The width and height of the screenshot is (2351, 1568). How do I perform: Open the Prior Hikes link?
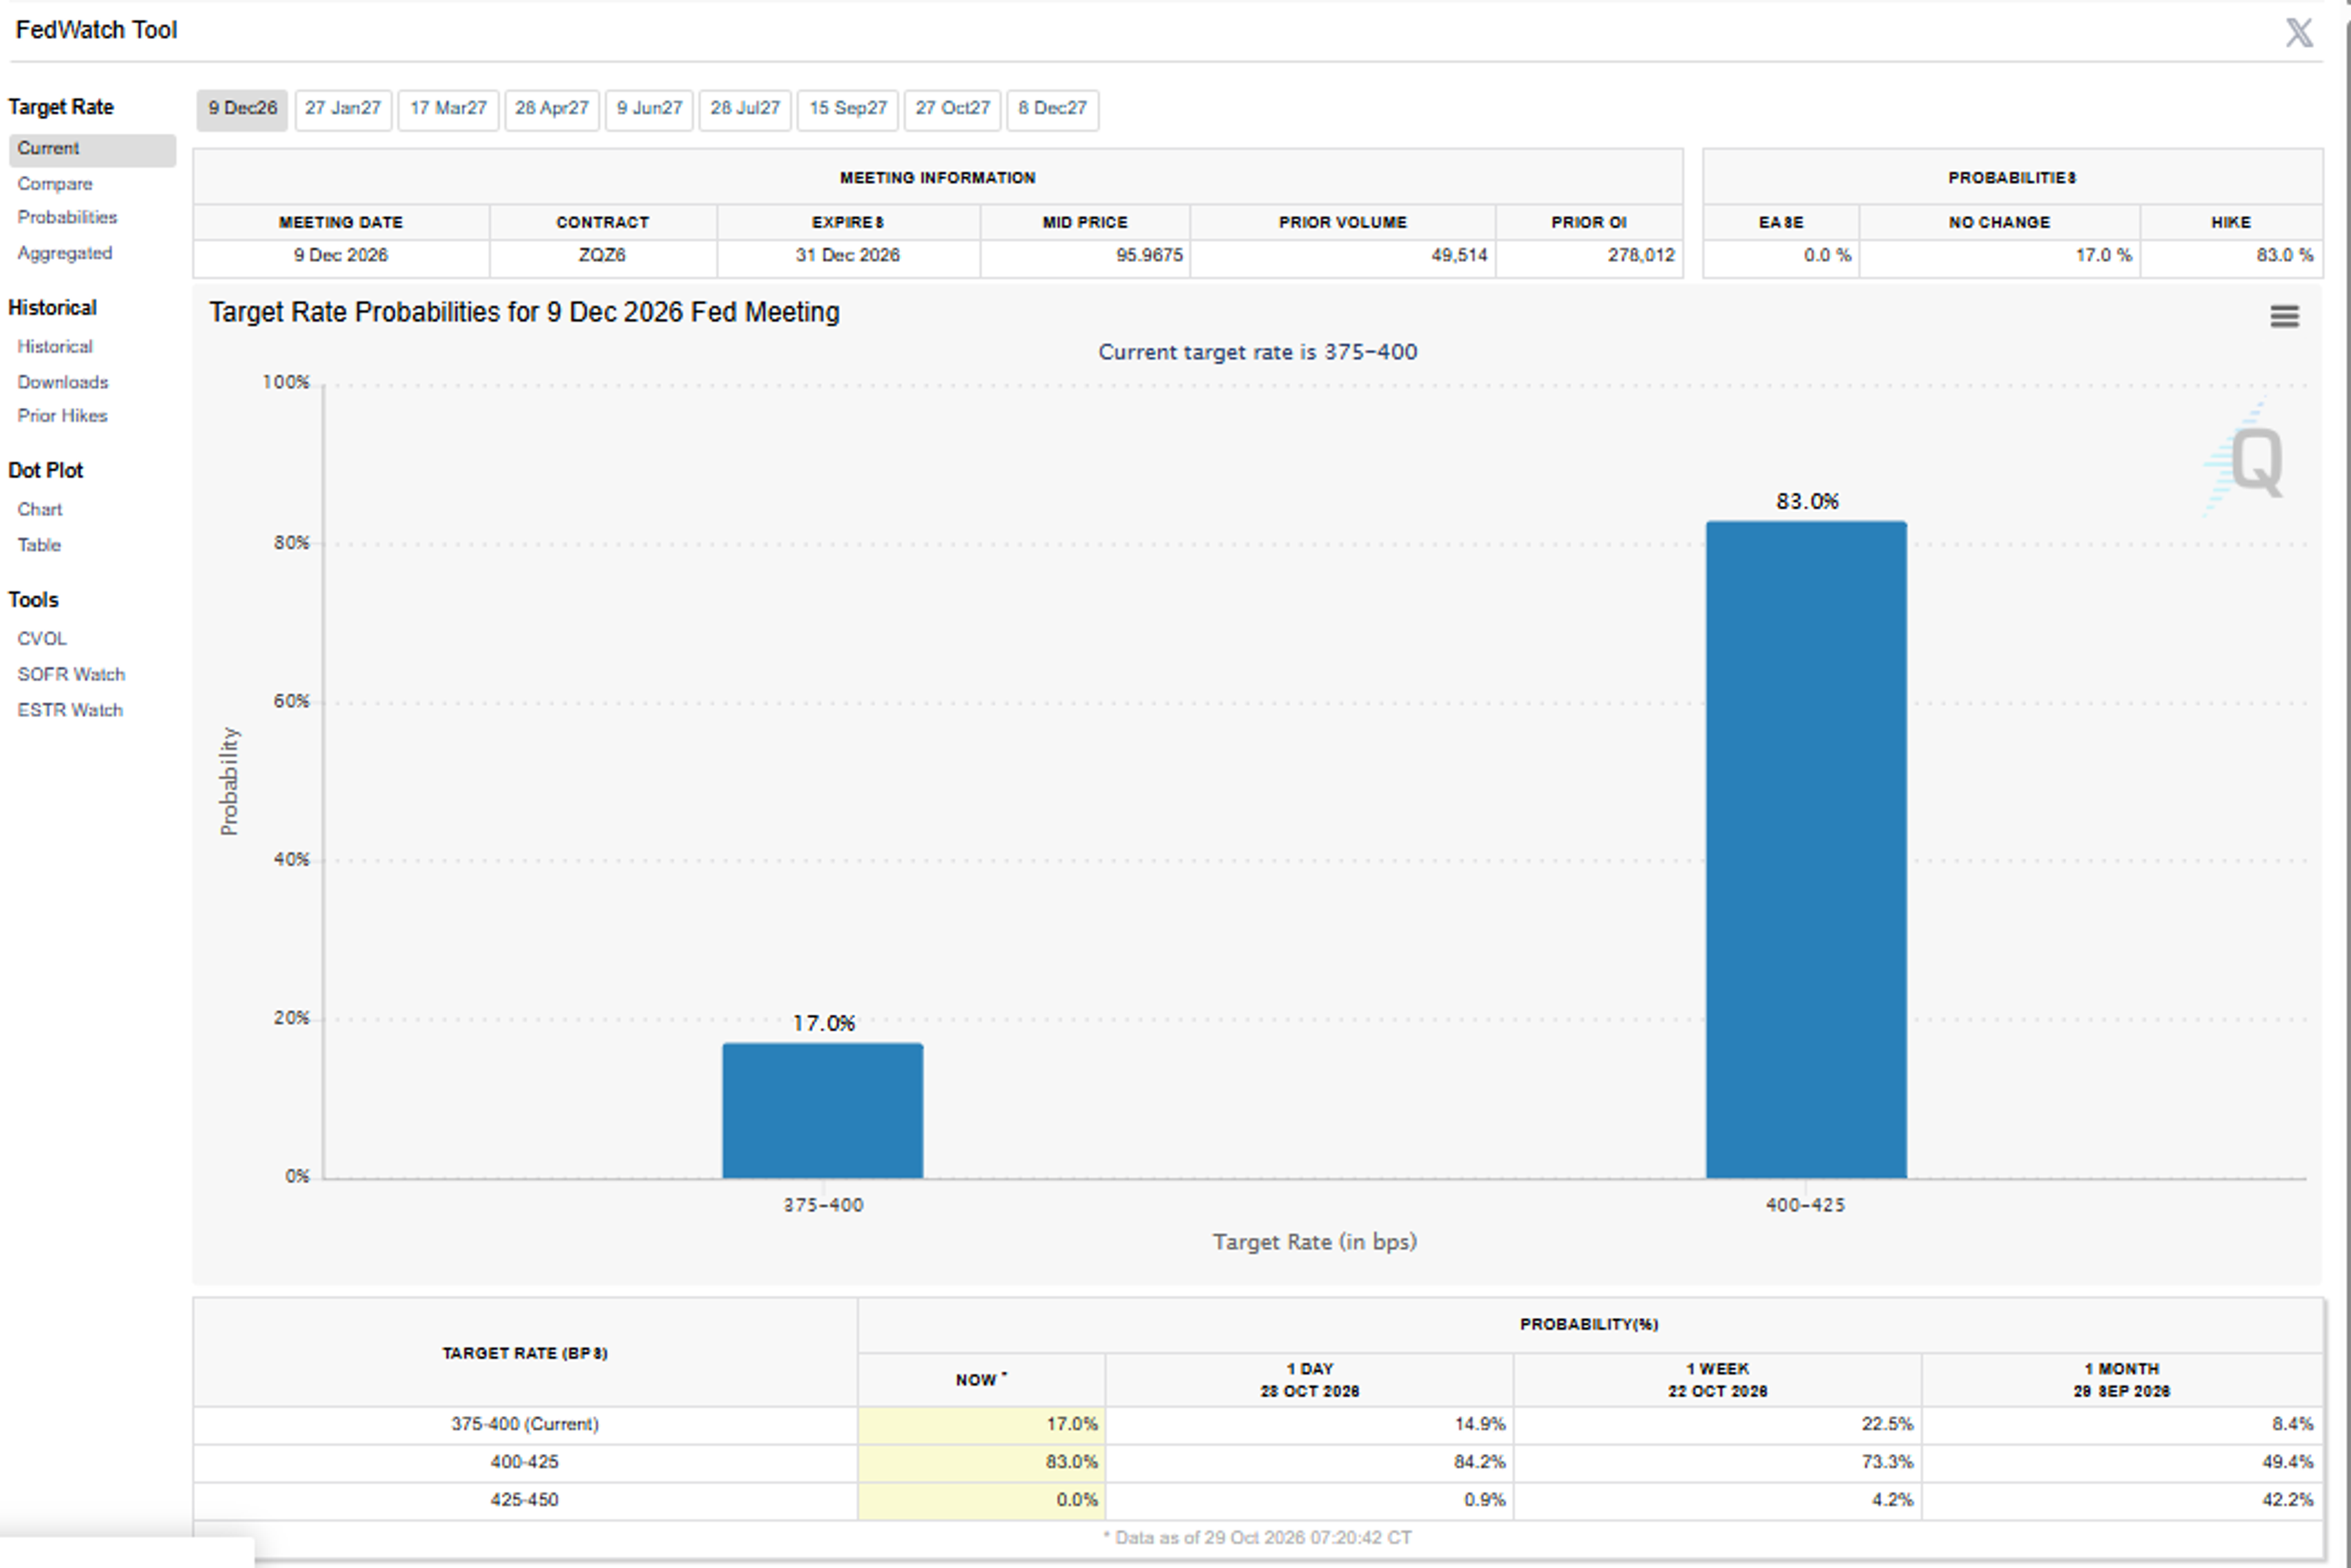tap(62, 416)
